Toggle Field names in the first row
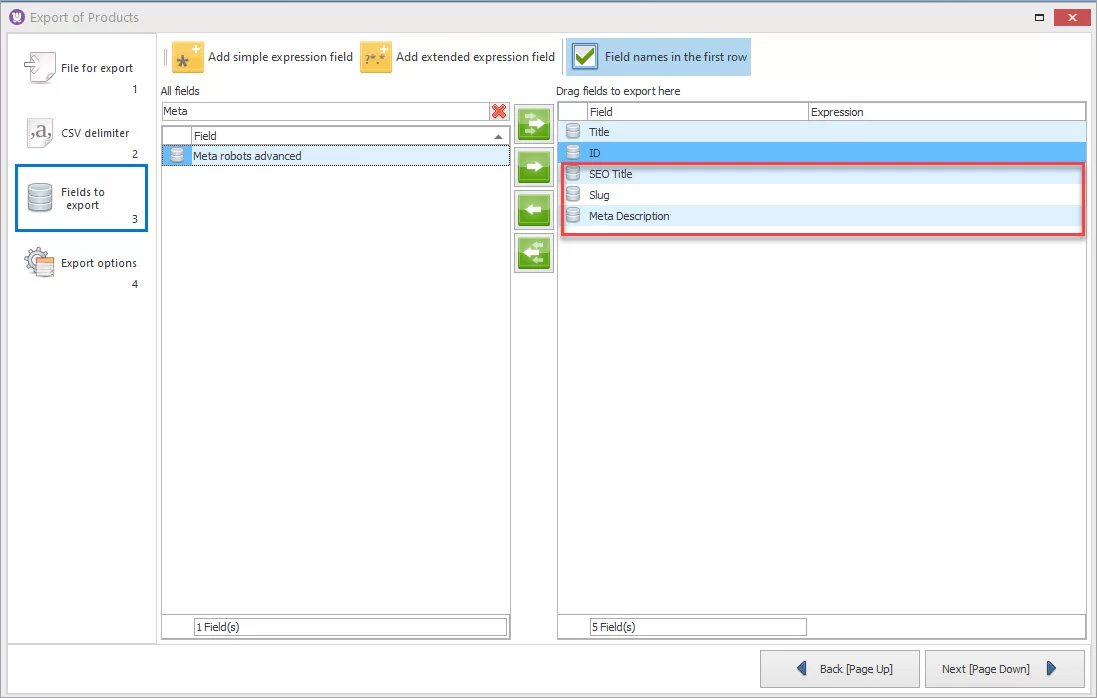Image resolution: width=1097 pixels, height=698 pixels. pyautogui.click(x=586, y=57)
